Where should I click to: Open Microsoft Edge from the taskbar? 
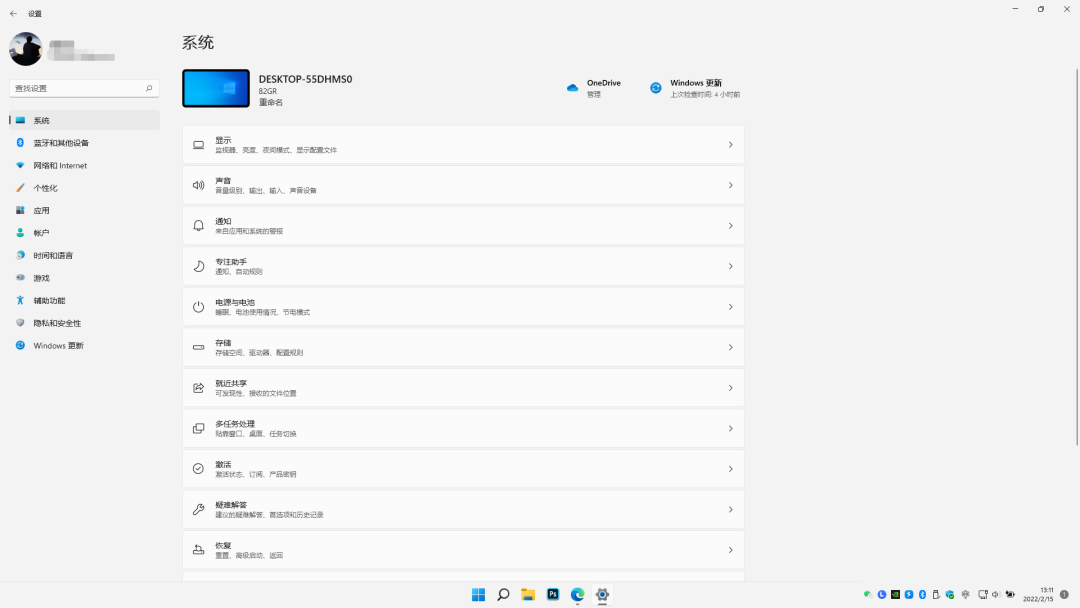click(x=577, y=594)
